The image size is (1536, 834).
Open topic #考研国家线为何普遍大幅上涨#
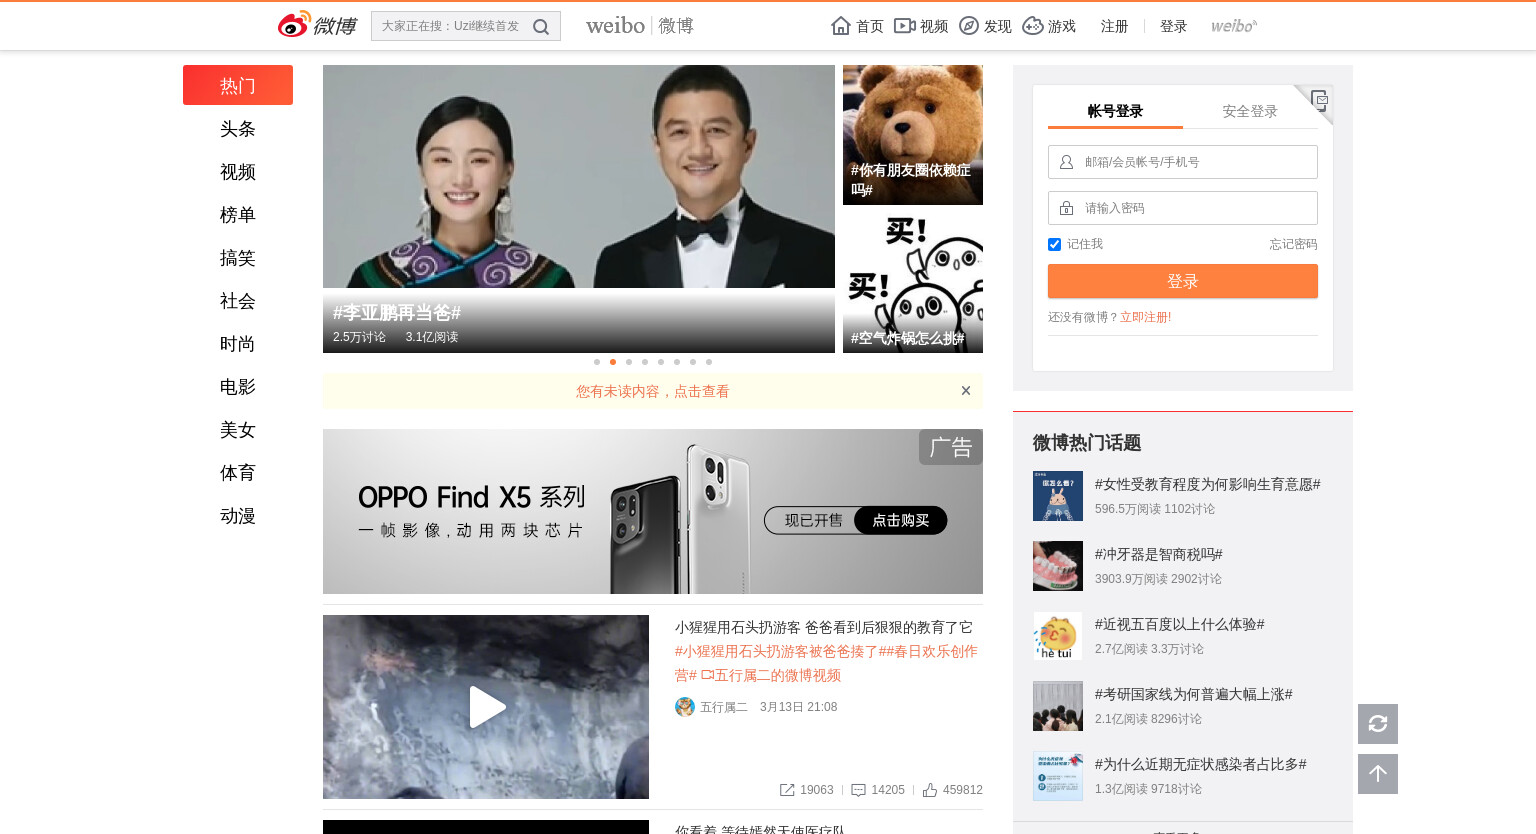1194,694
